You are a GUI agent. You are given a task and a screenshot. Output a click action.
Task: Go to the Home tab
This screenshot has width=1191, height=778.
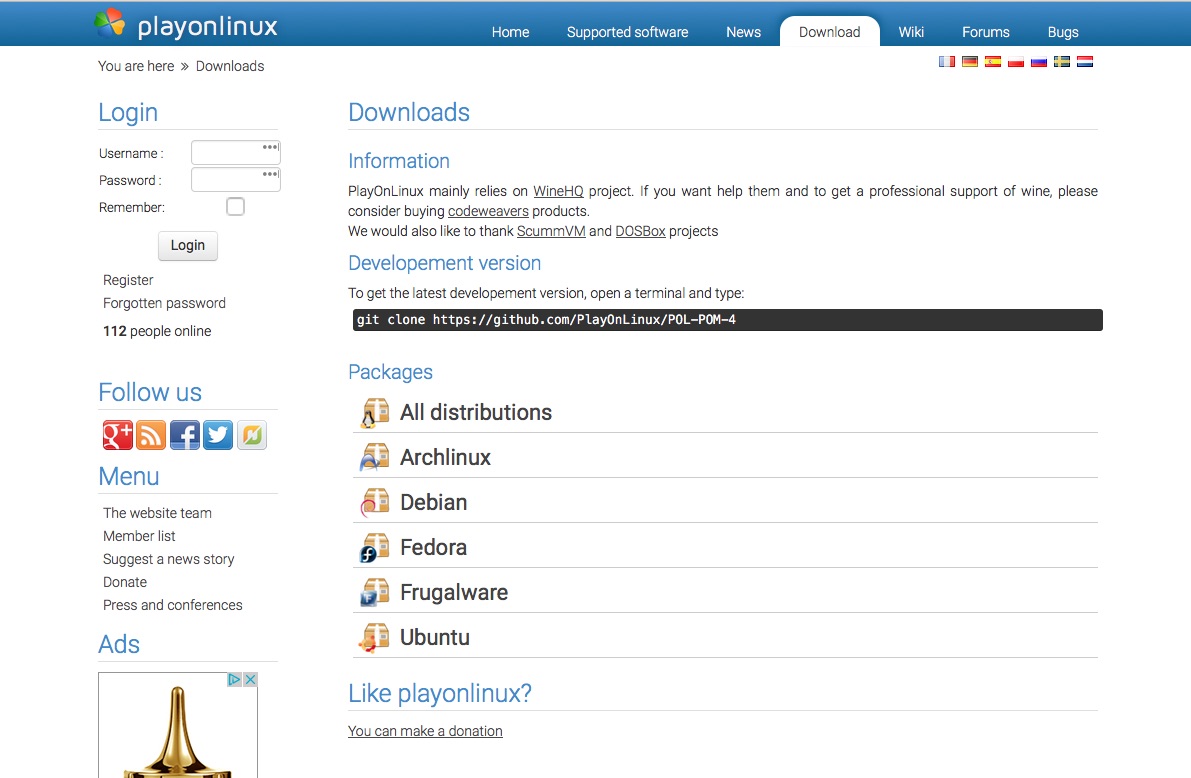[x=510, y=32]
